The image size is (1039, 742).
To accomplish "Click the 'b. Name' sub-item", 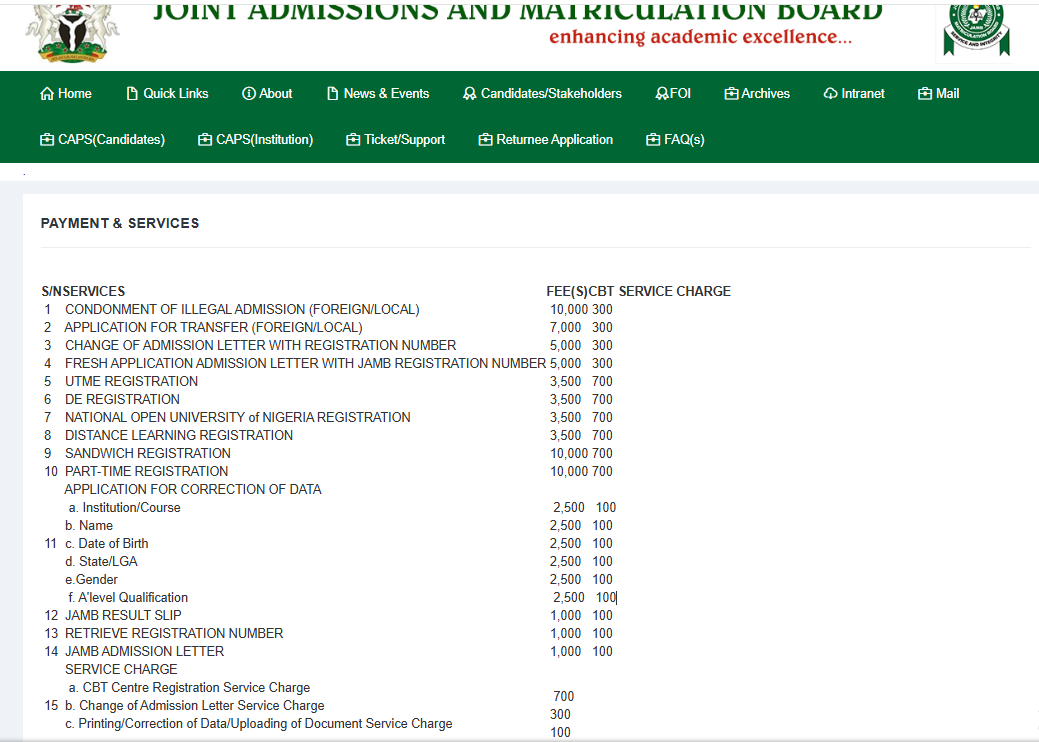I will click(89, 525).
